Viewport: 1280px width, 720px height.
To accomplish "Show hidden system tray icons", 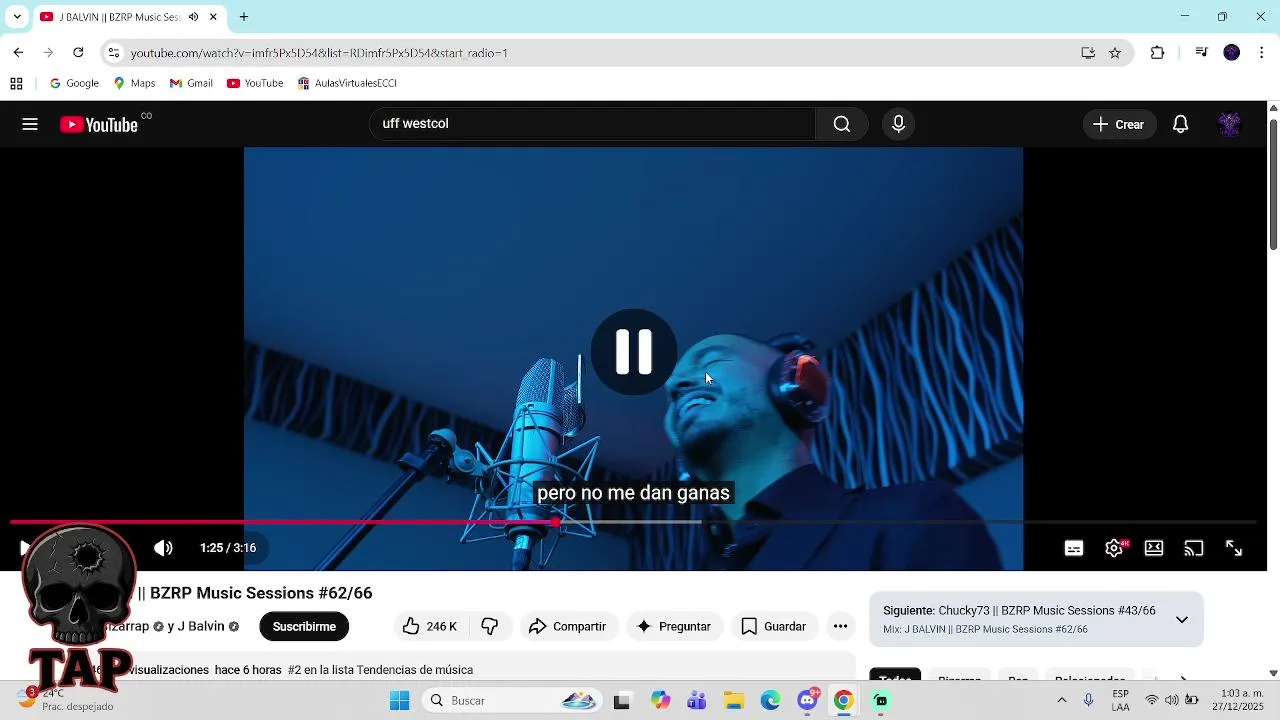I will click(x=1062, y=701).
